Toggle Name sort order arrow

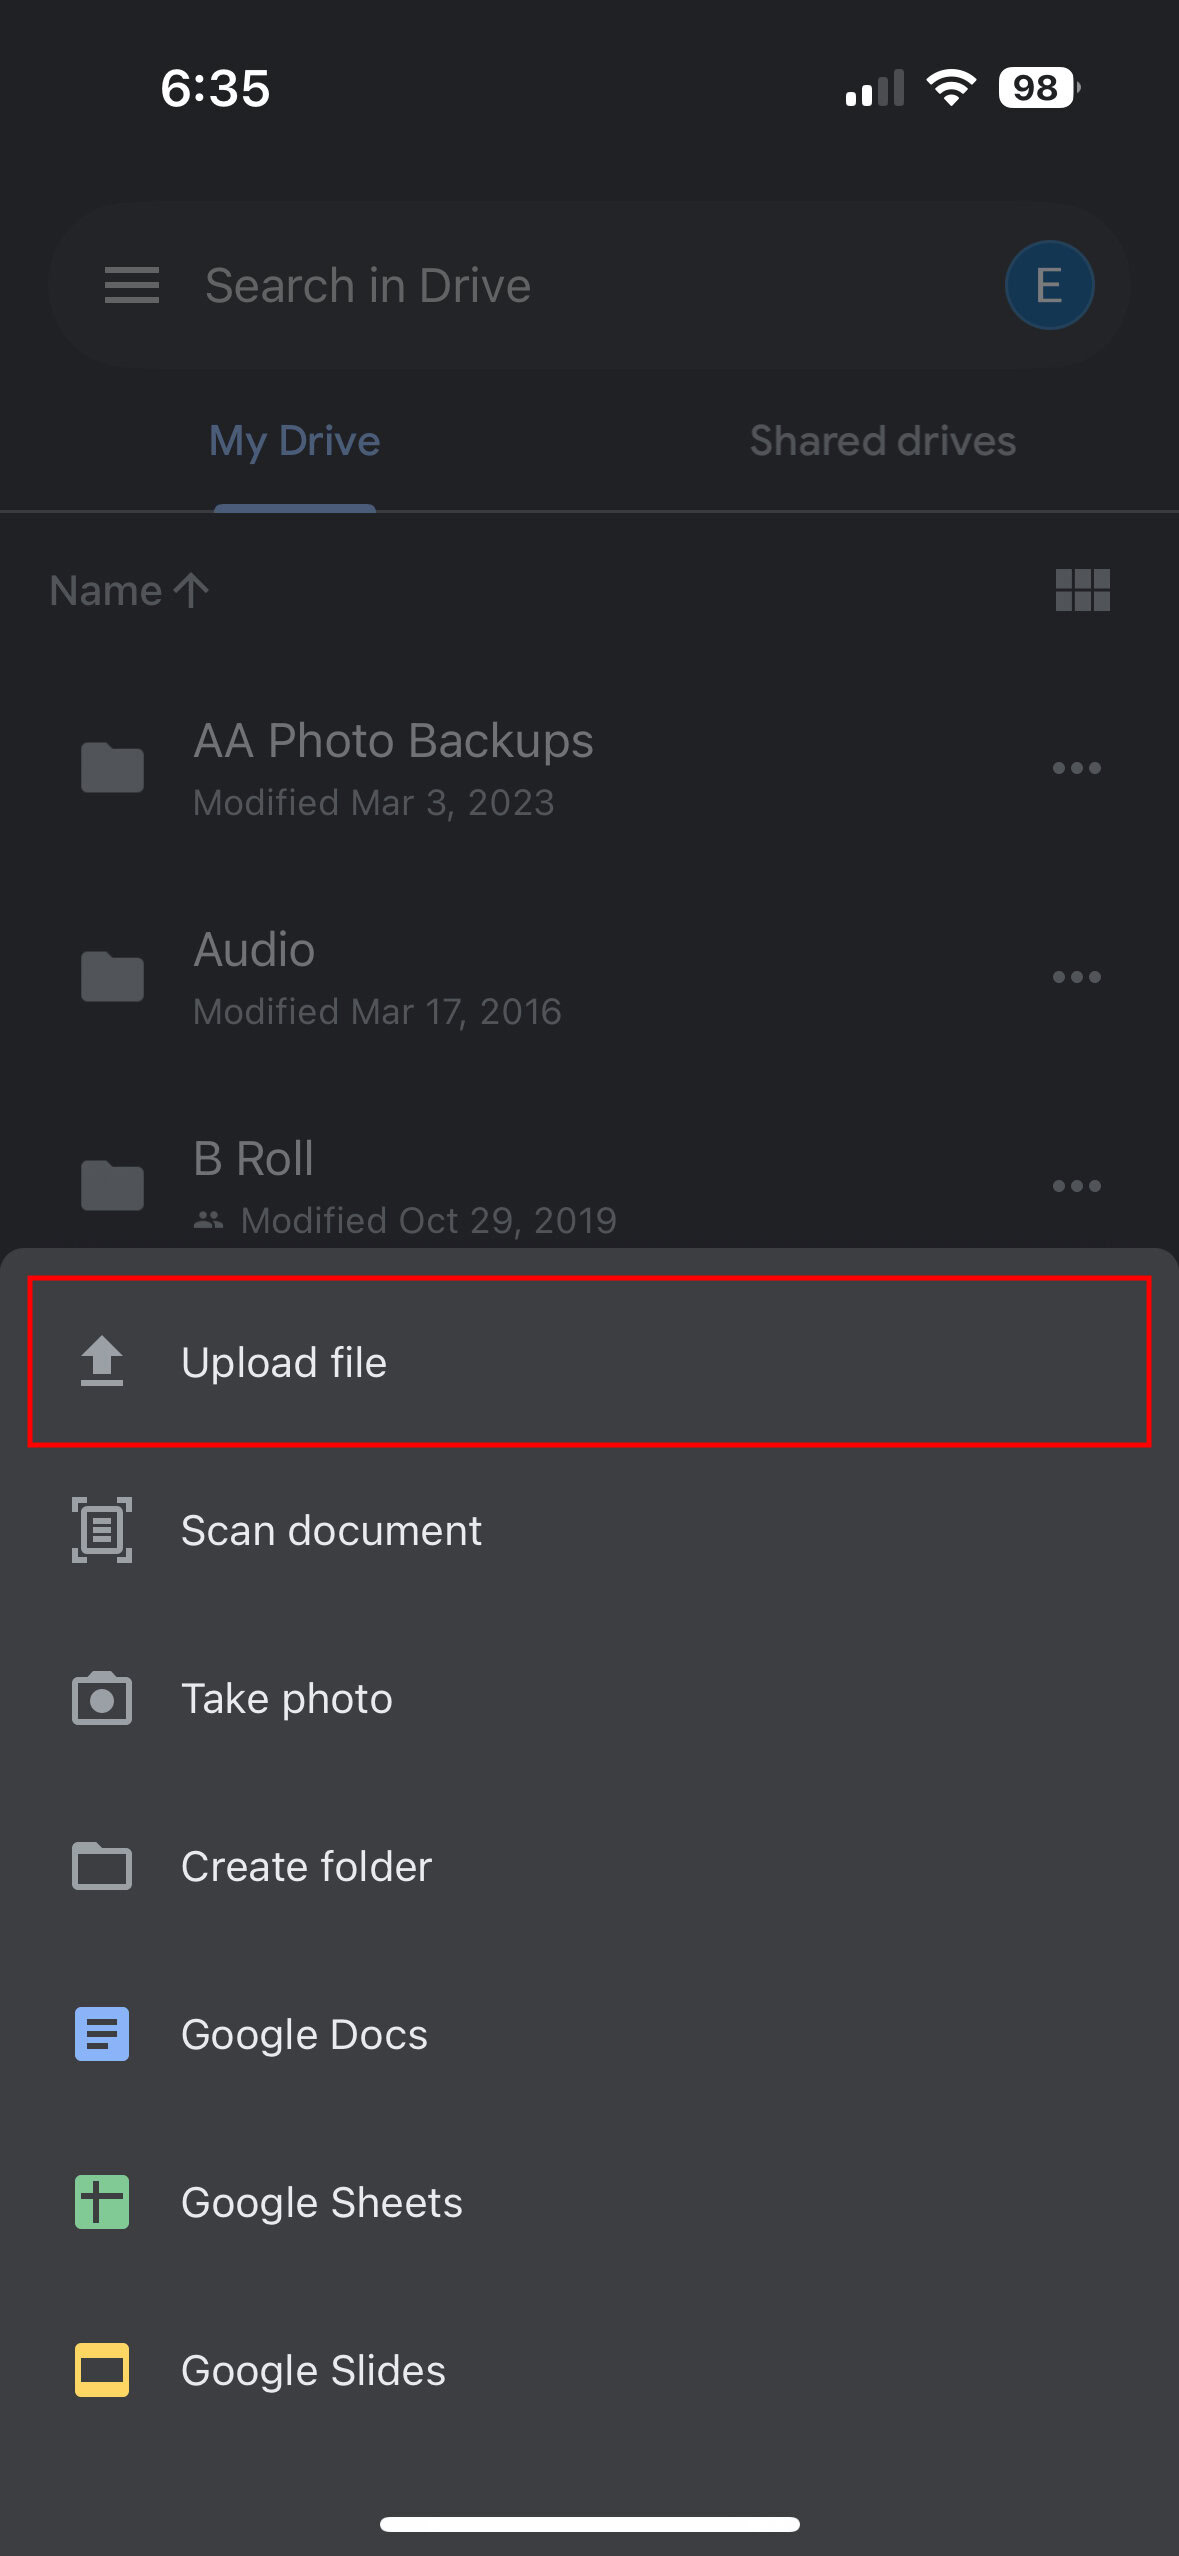[190, 591]
